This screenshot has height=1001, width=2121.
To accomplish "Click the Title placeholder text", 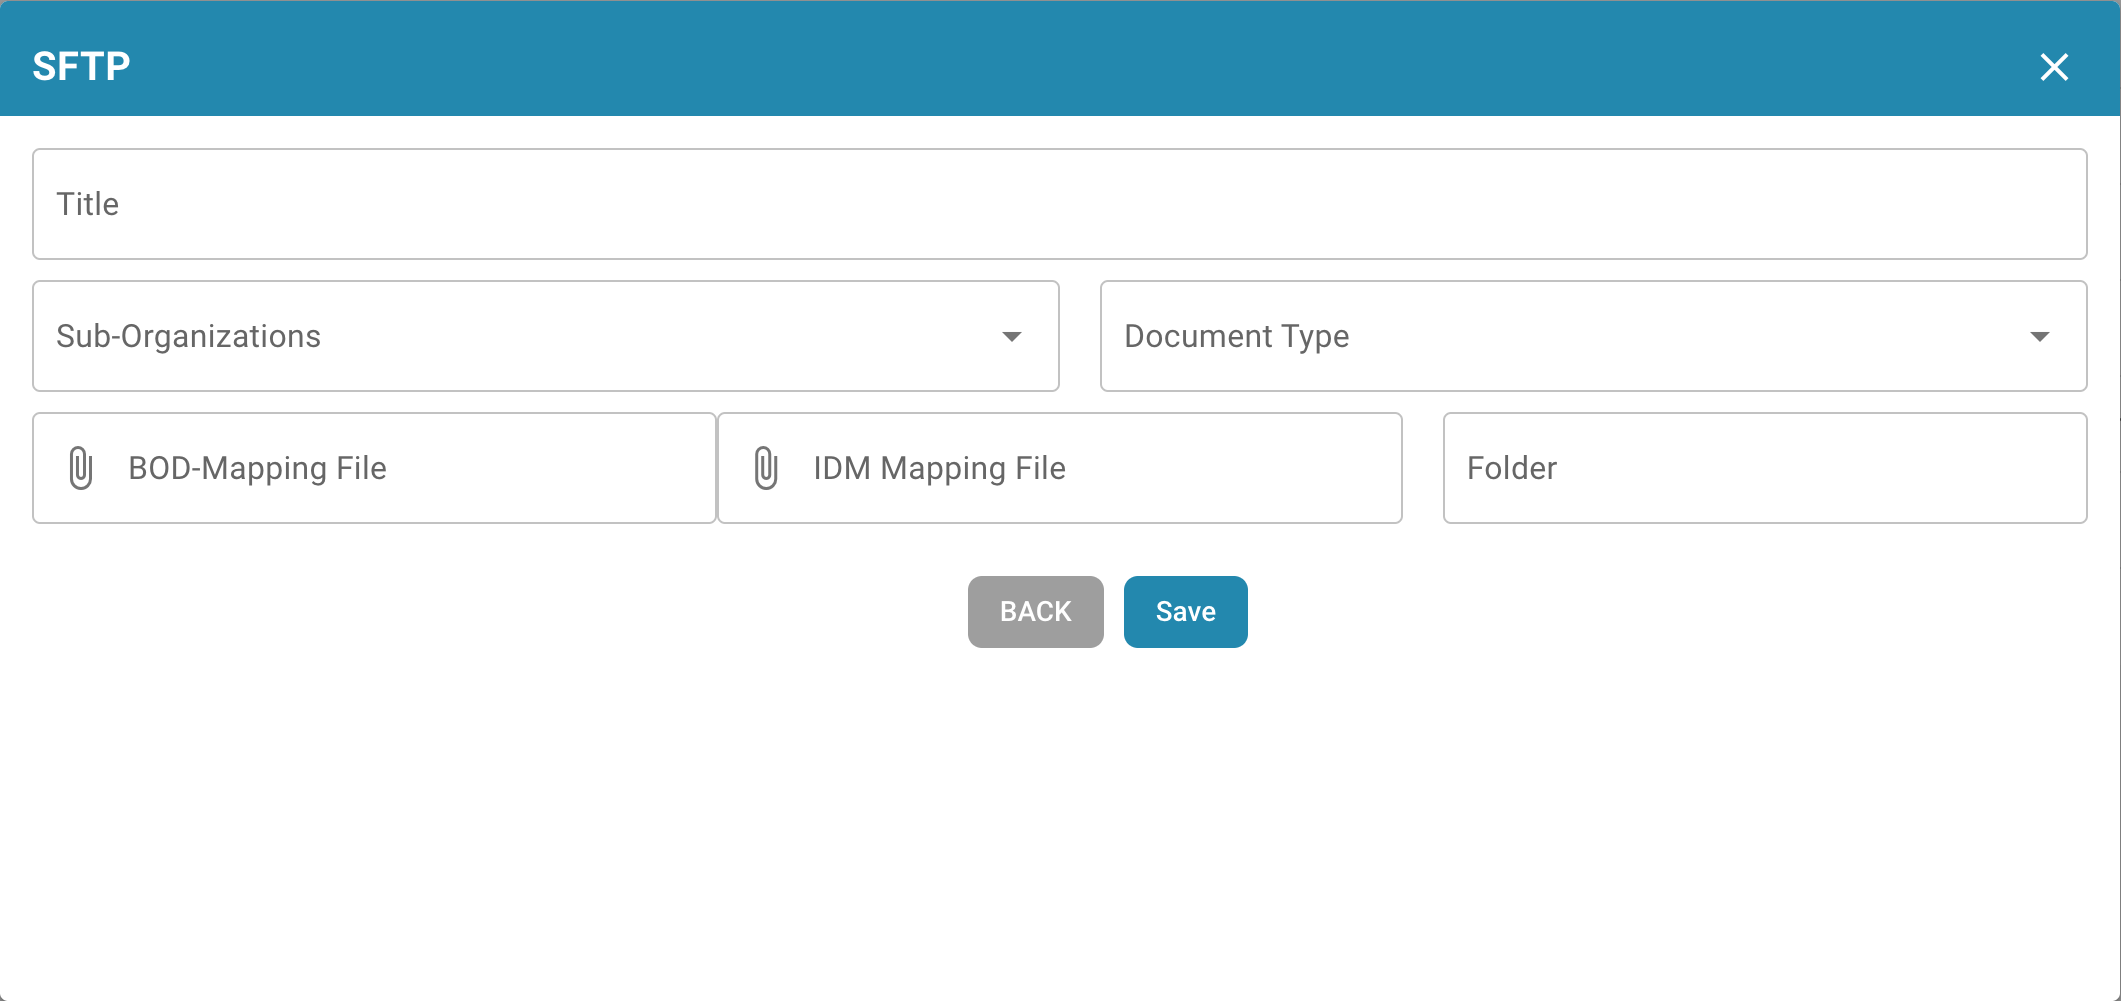I will click(x=88, y=204).
